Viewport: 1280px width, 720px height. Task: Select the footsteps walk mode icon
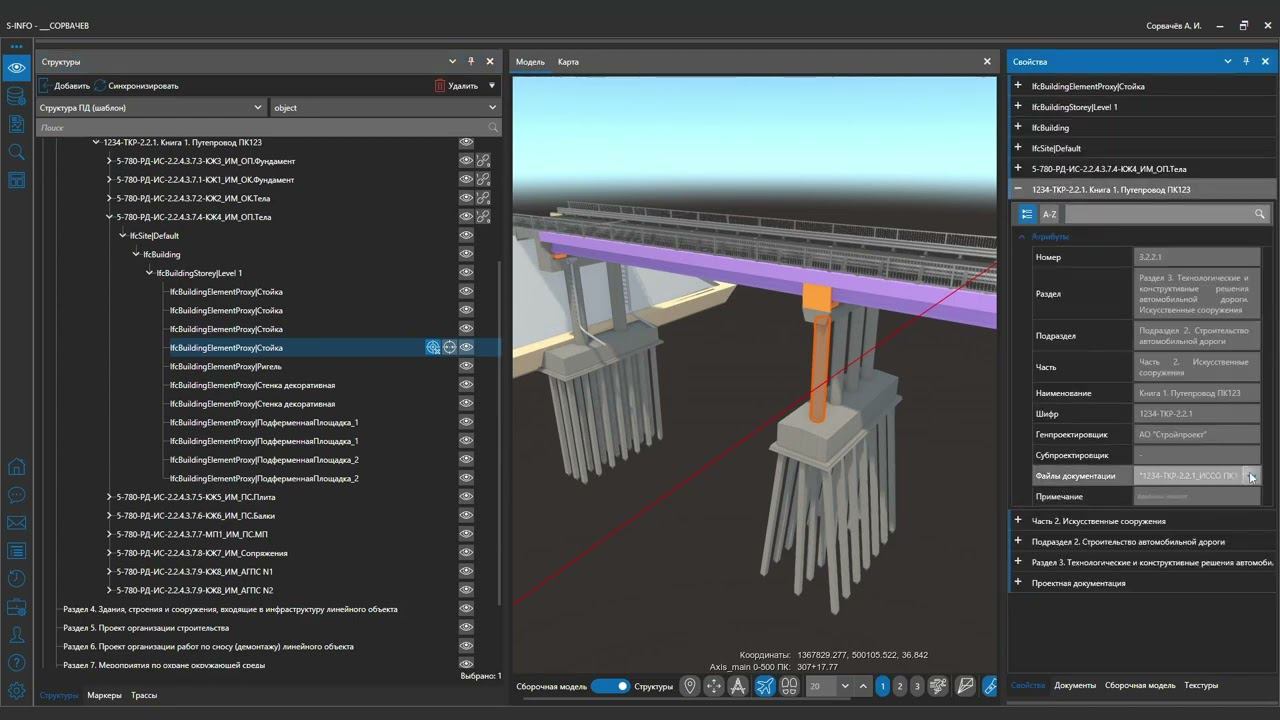(x=789, y=686)
